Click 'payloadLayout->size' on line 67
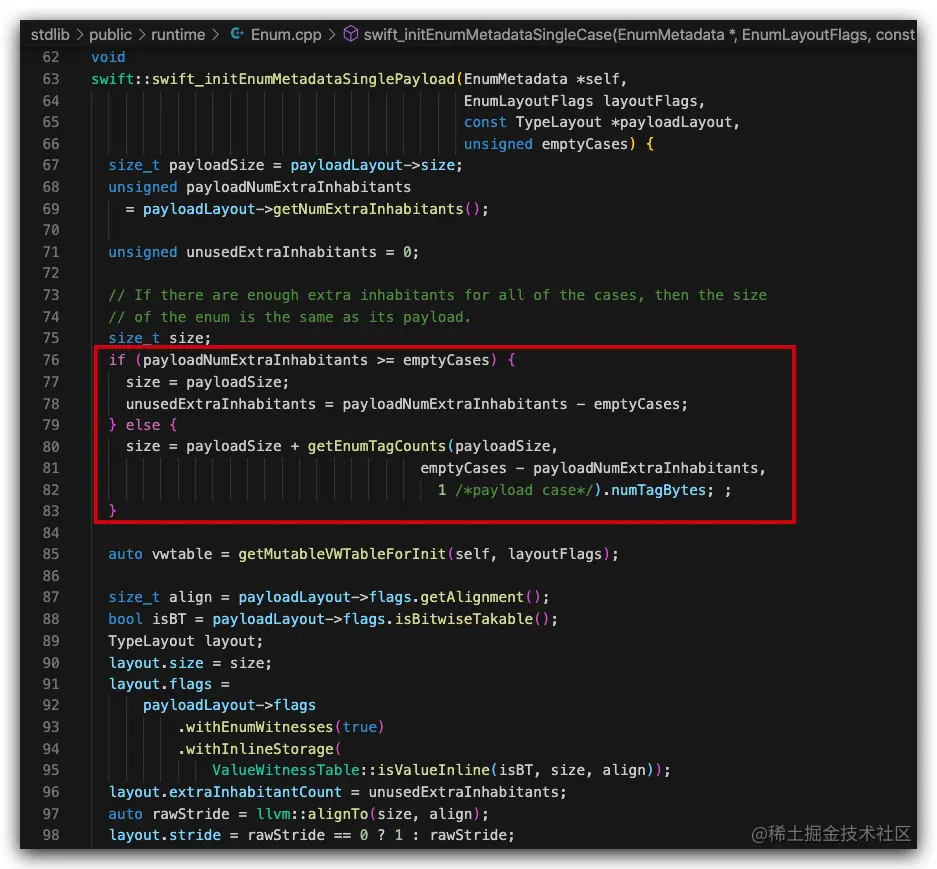Viewport: 937px width, 869px height. pyautogui.click(x=374, y=165)
